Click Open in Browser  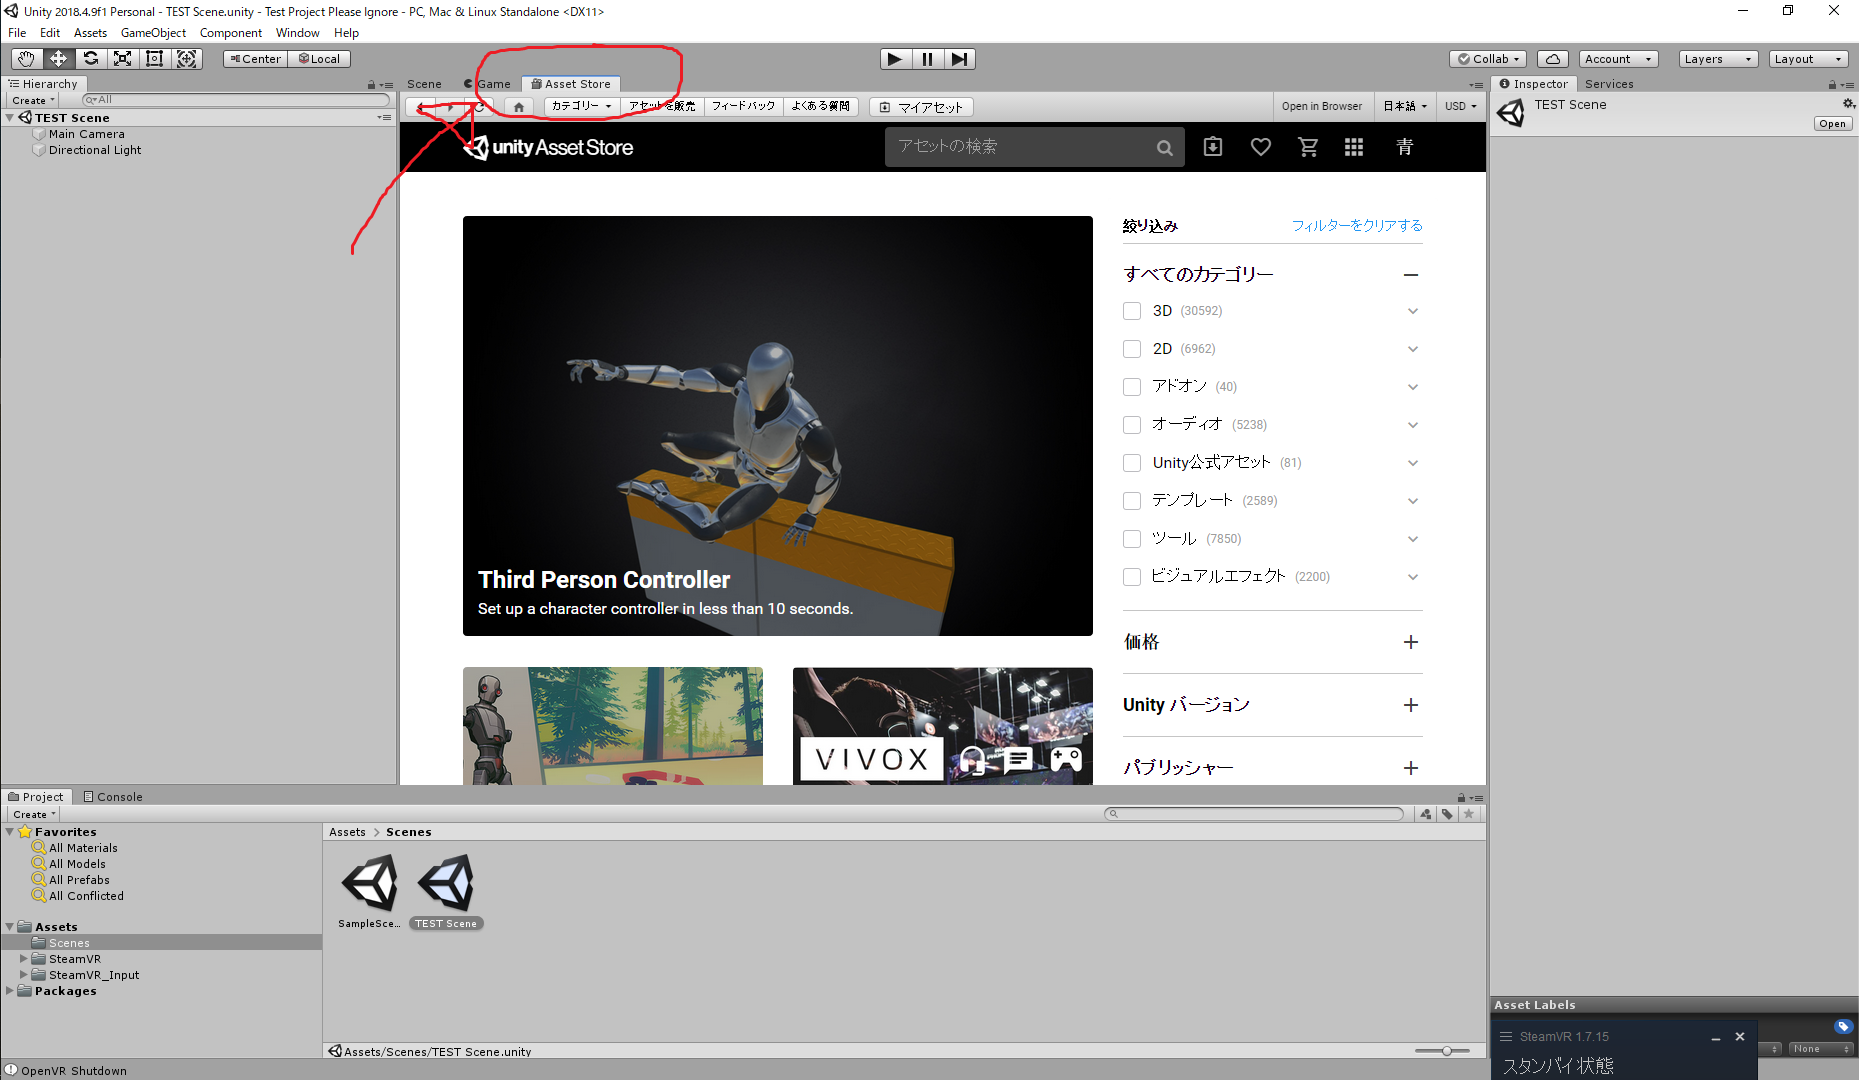[x=1322, y=106]
